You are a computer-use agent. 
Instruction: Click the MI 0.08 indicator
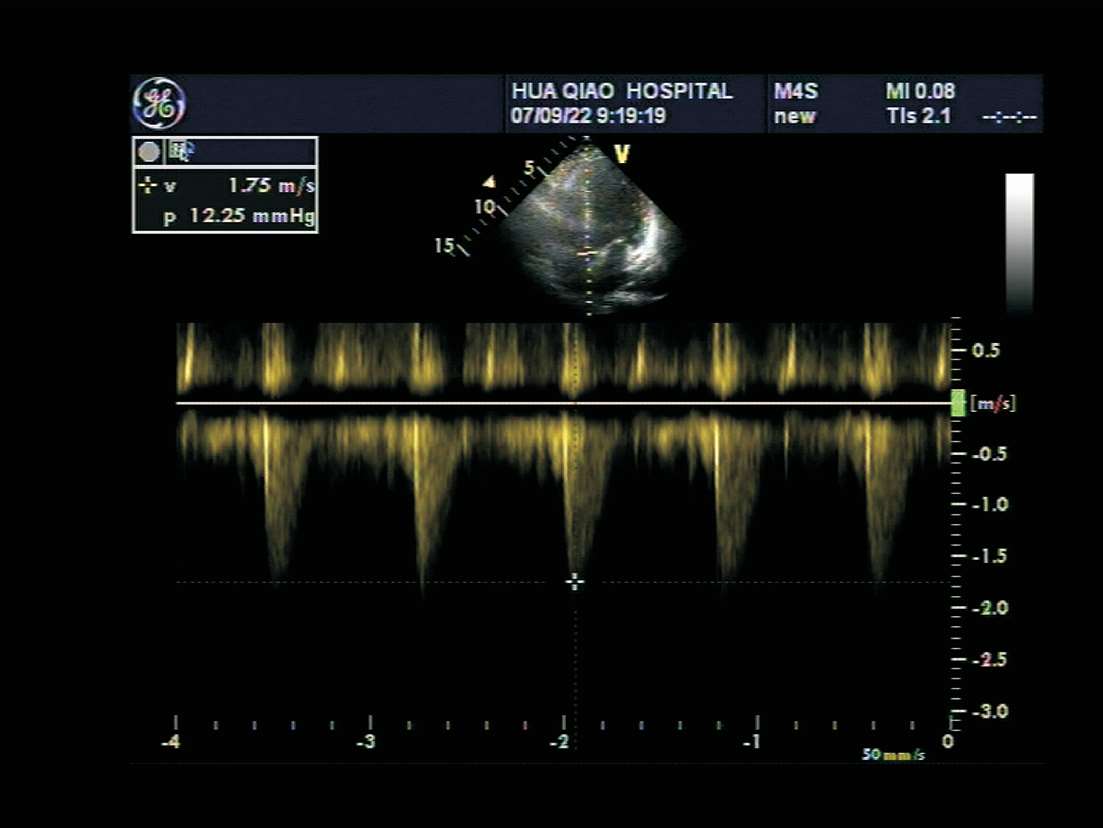[x=920, y=91]
